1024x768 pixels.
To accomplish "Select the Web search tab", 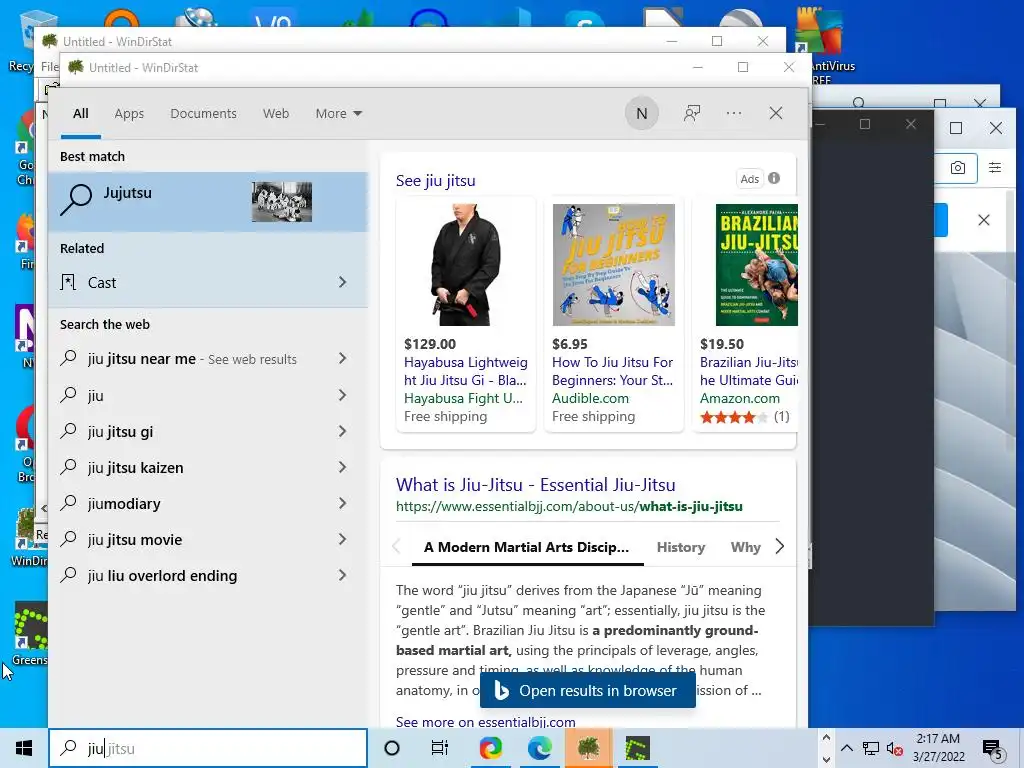I will pyautogui.click(x=276, y=114).
